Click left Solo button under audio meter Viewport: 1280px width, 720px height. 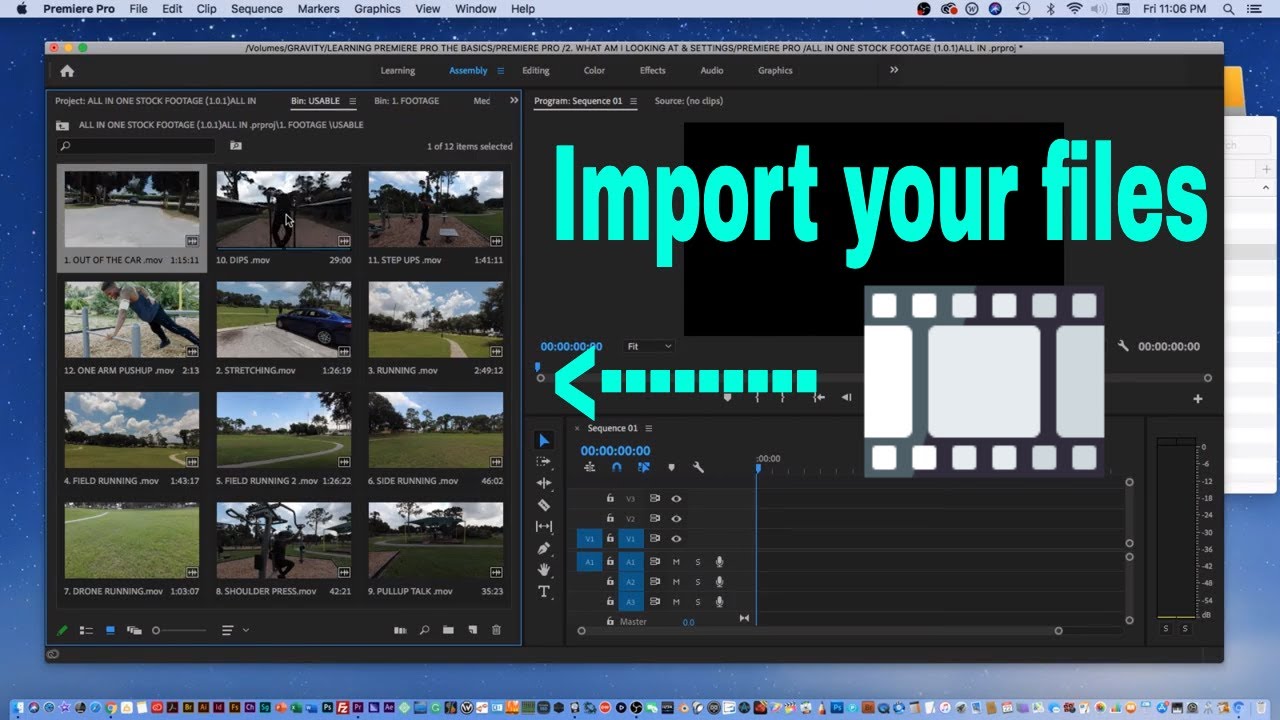[1165, 629]
